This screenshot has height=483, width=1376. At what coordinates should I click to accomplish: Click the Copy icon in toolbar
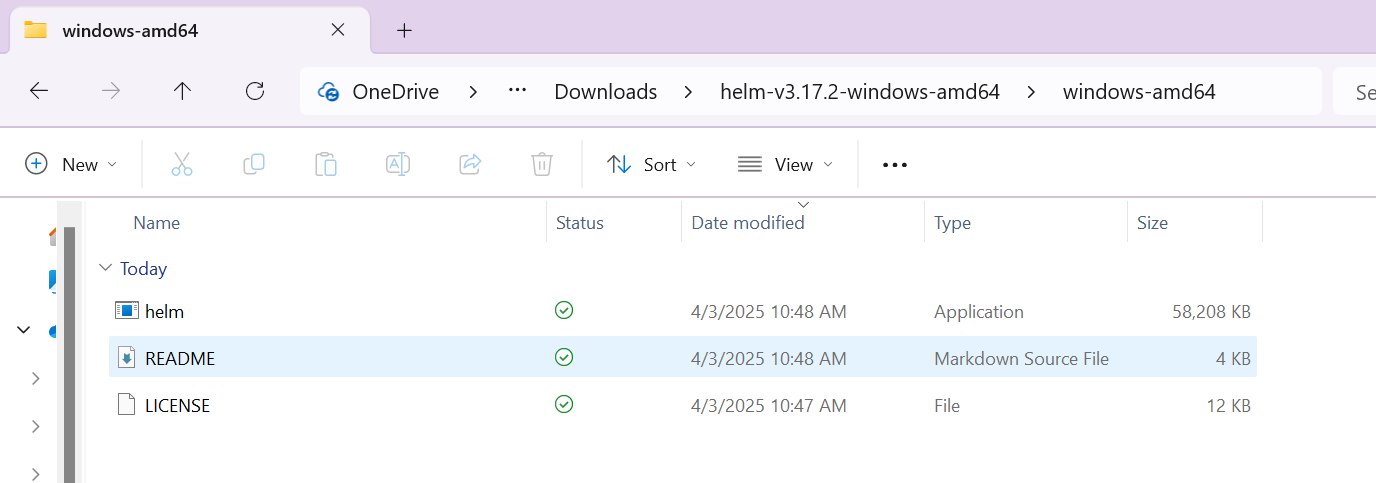click(254, 164)
